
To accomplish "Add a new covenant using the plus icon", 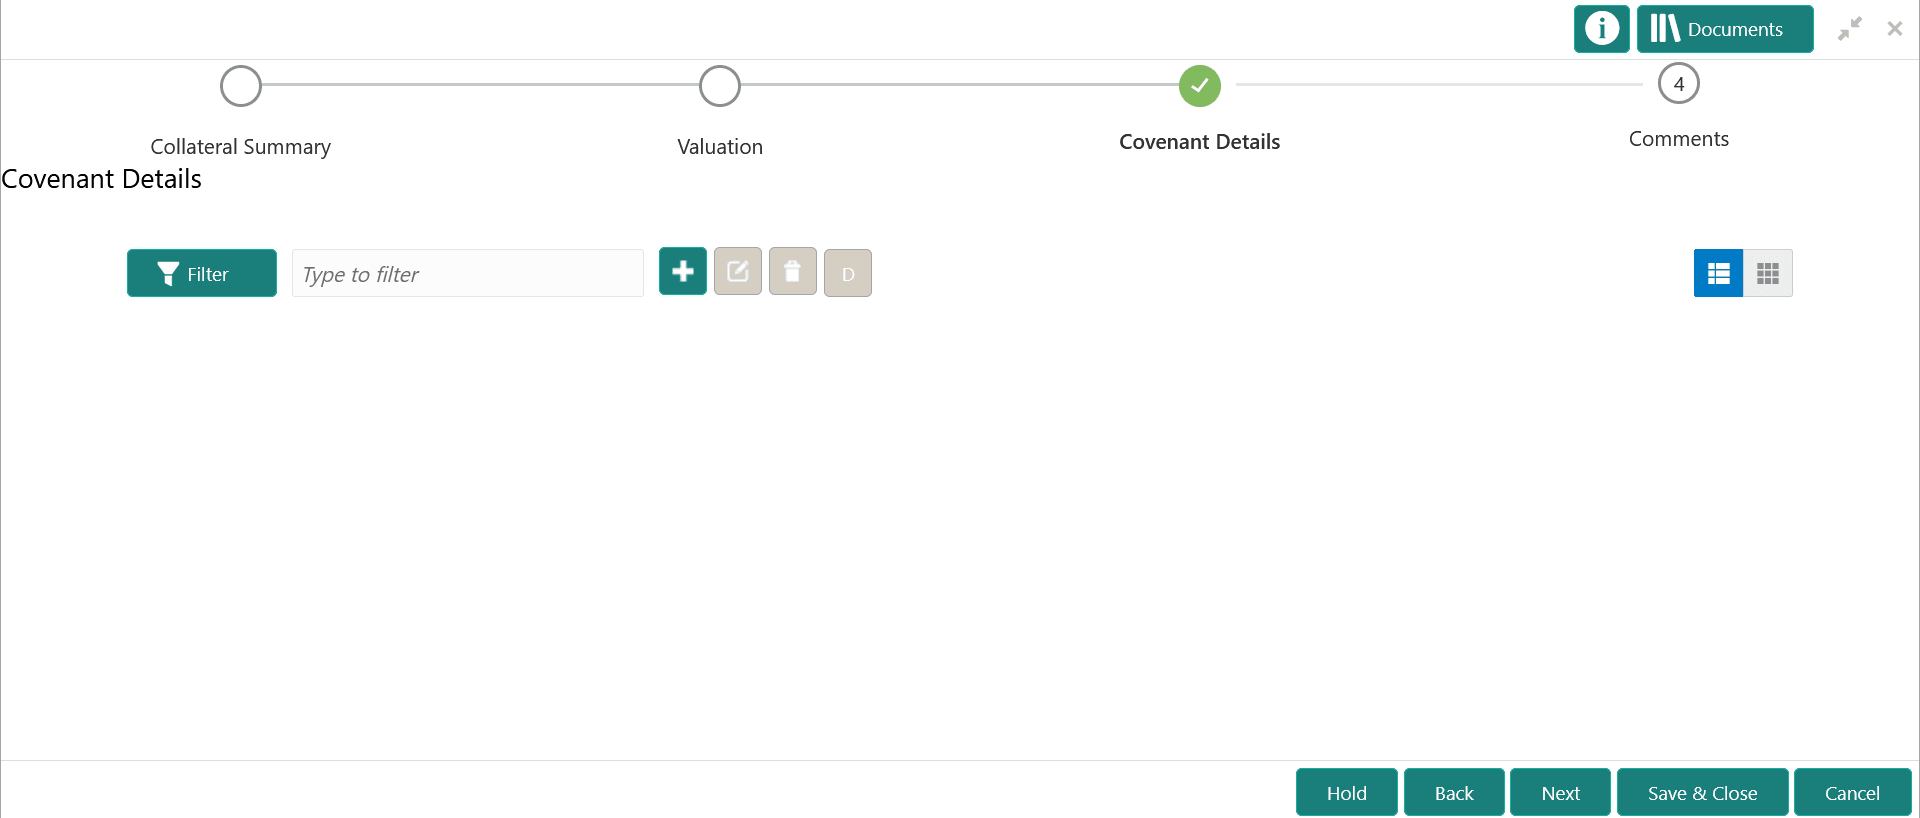I will [x=682, y=271].
